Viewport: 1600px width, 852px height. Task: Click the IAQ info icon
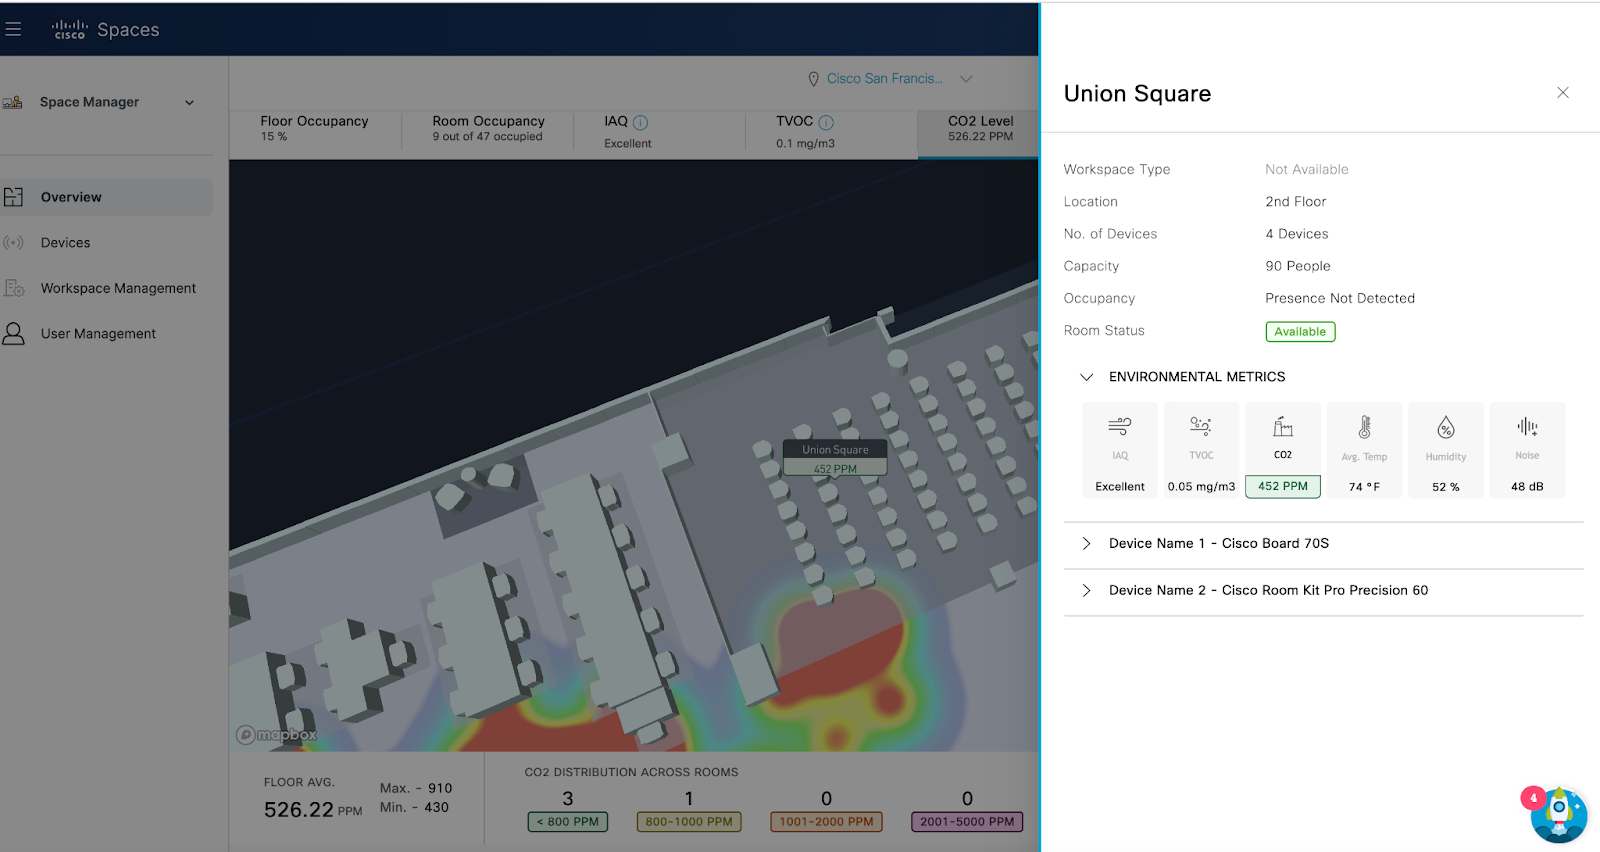tap(641, 122)
